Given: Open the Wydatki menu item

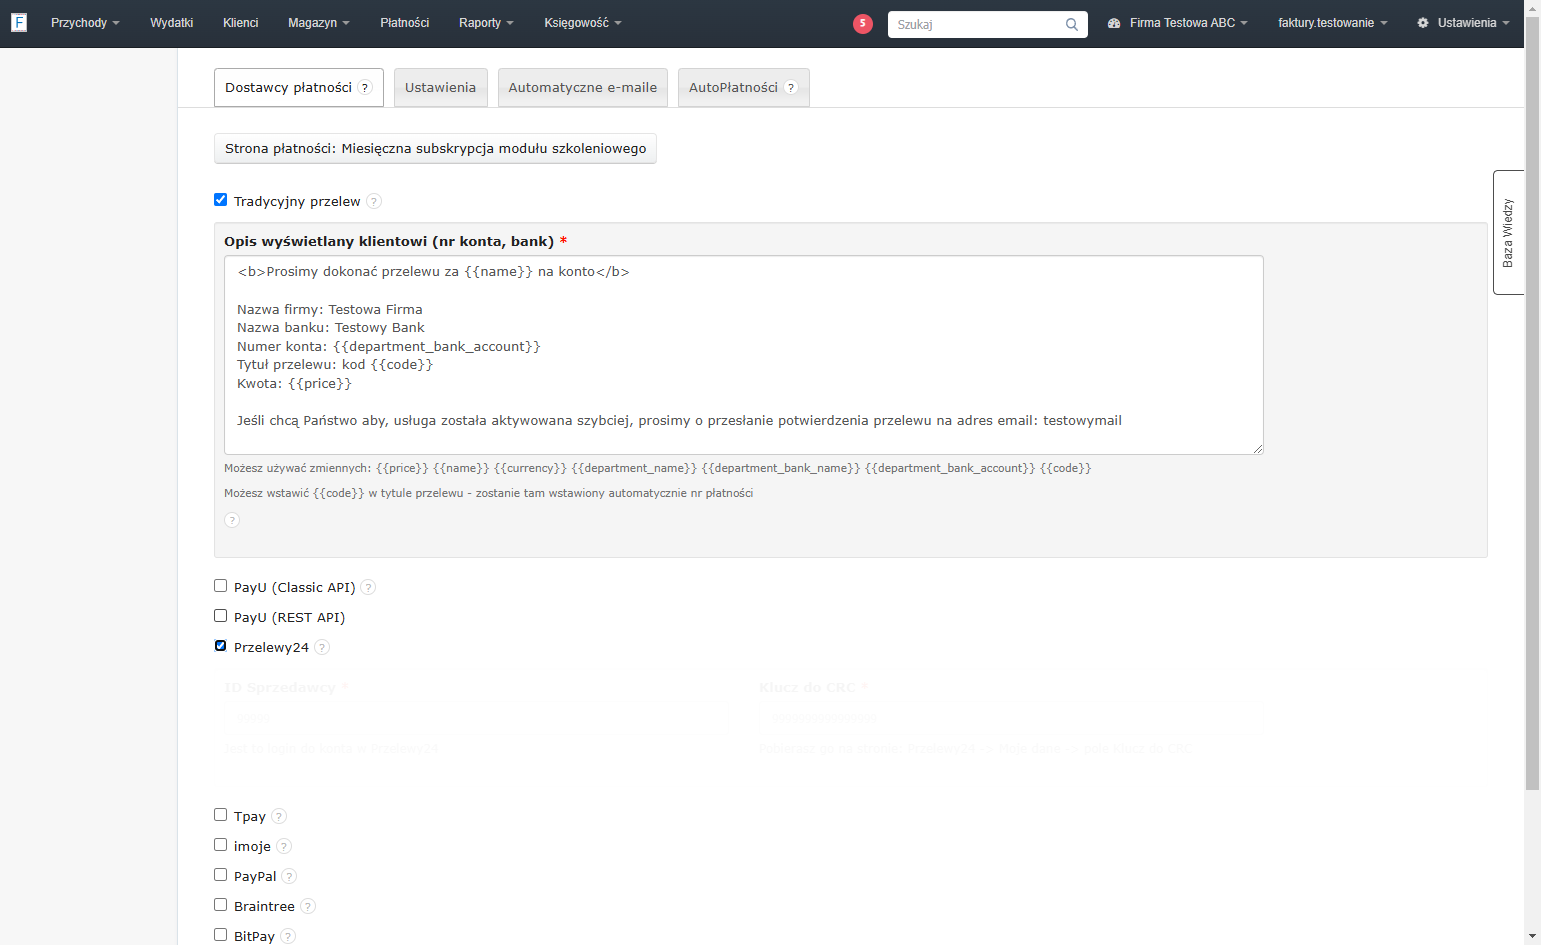Looking at the screenshot, I should click(x=172, y=23).
